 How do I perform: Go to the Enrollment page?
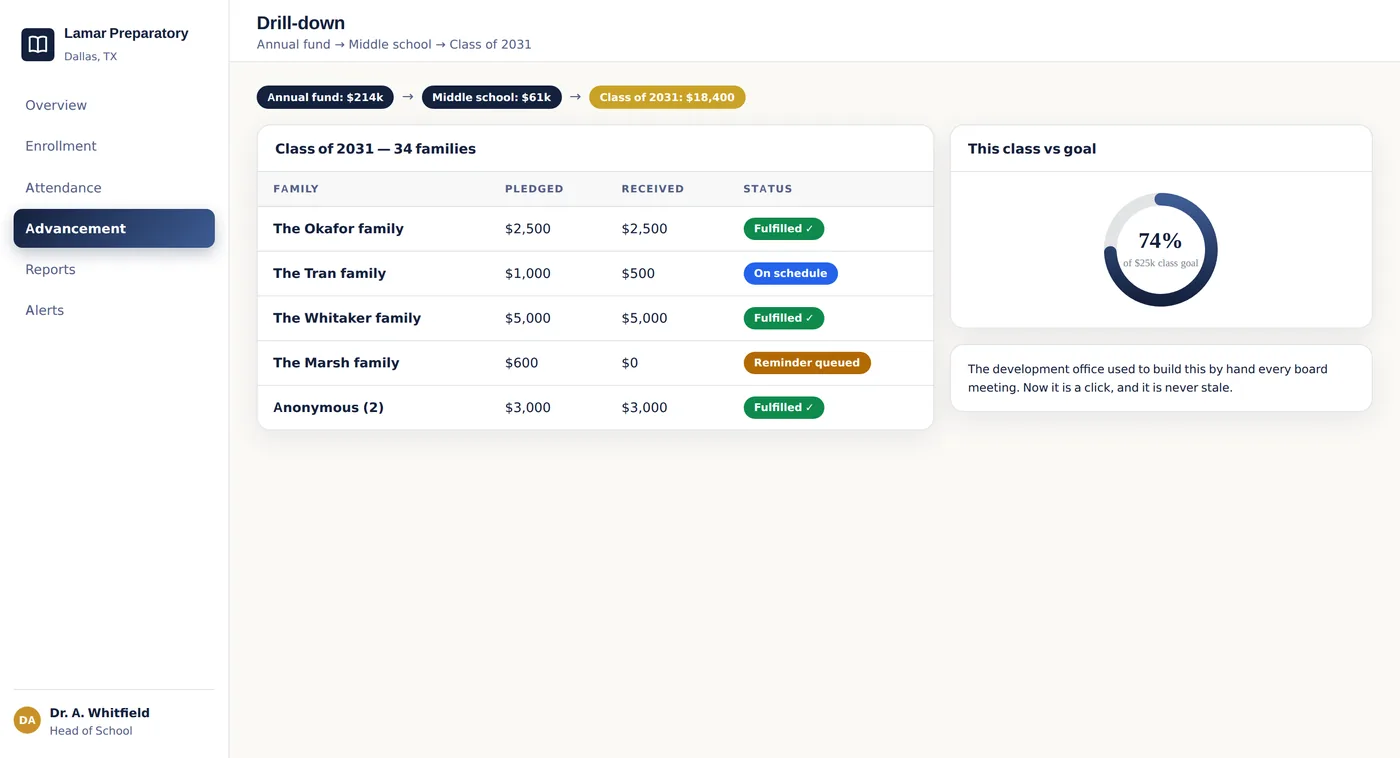[x=114, y=146]
